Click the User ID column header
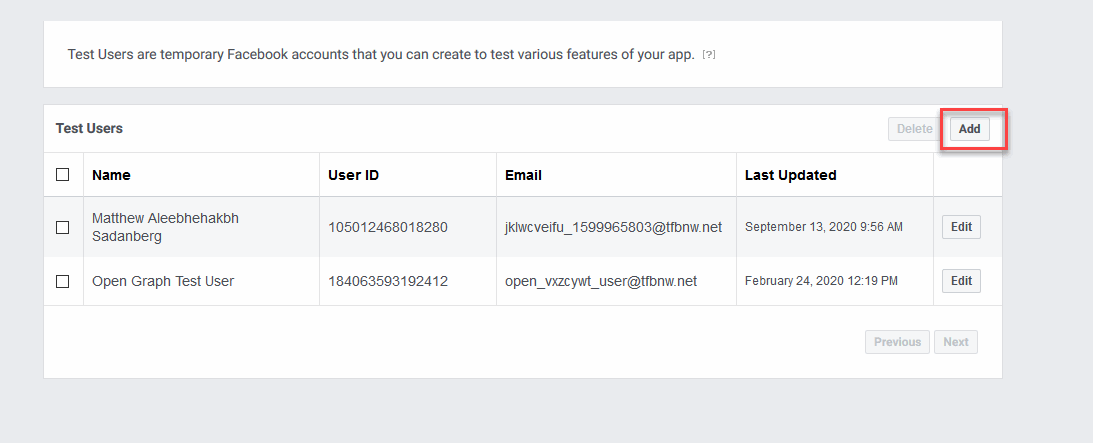This screenshot has width=1093, height=443. point(353,176)
